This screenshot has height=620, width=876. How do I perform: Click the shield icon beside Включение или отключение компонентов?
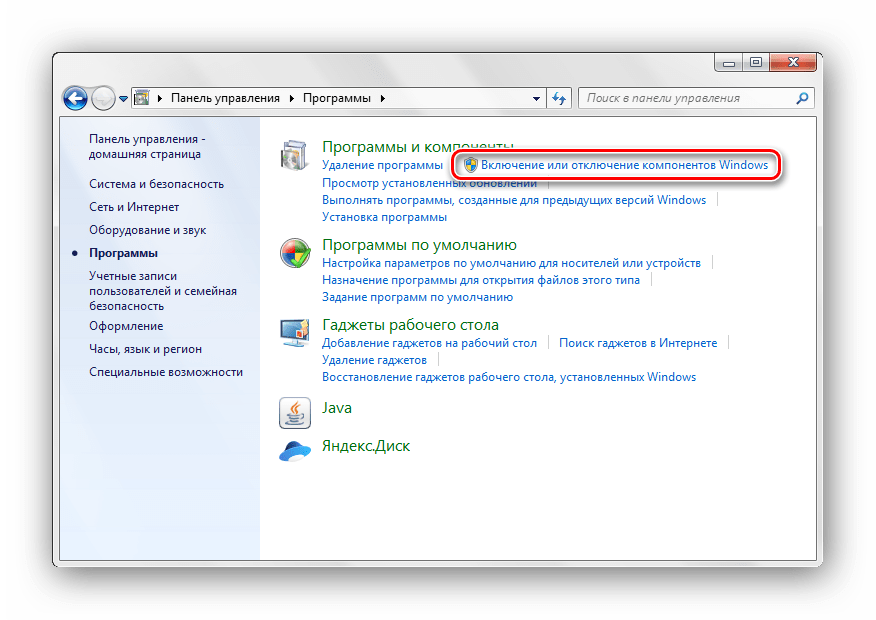(x=471, y=164)
